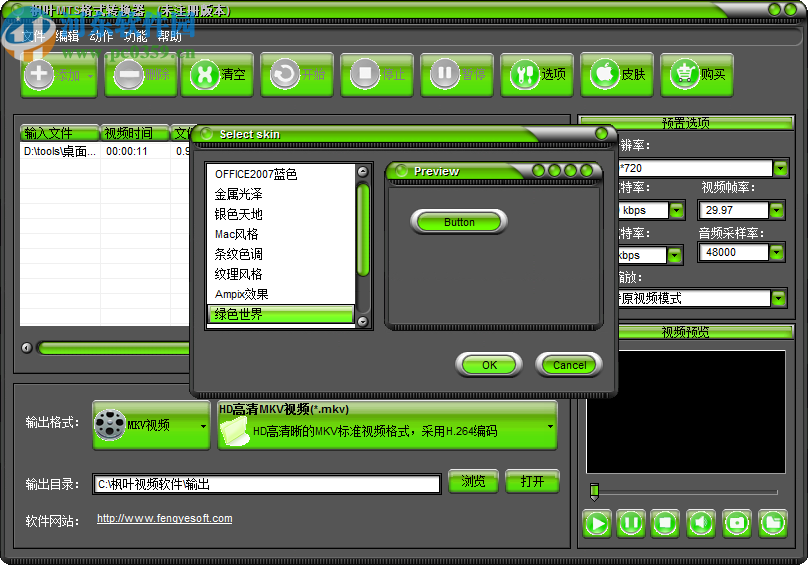Click the skin list scrollbar thumb
The width and height of the screenshot is (808, 565).
[363, 230]
